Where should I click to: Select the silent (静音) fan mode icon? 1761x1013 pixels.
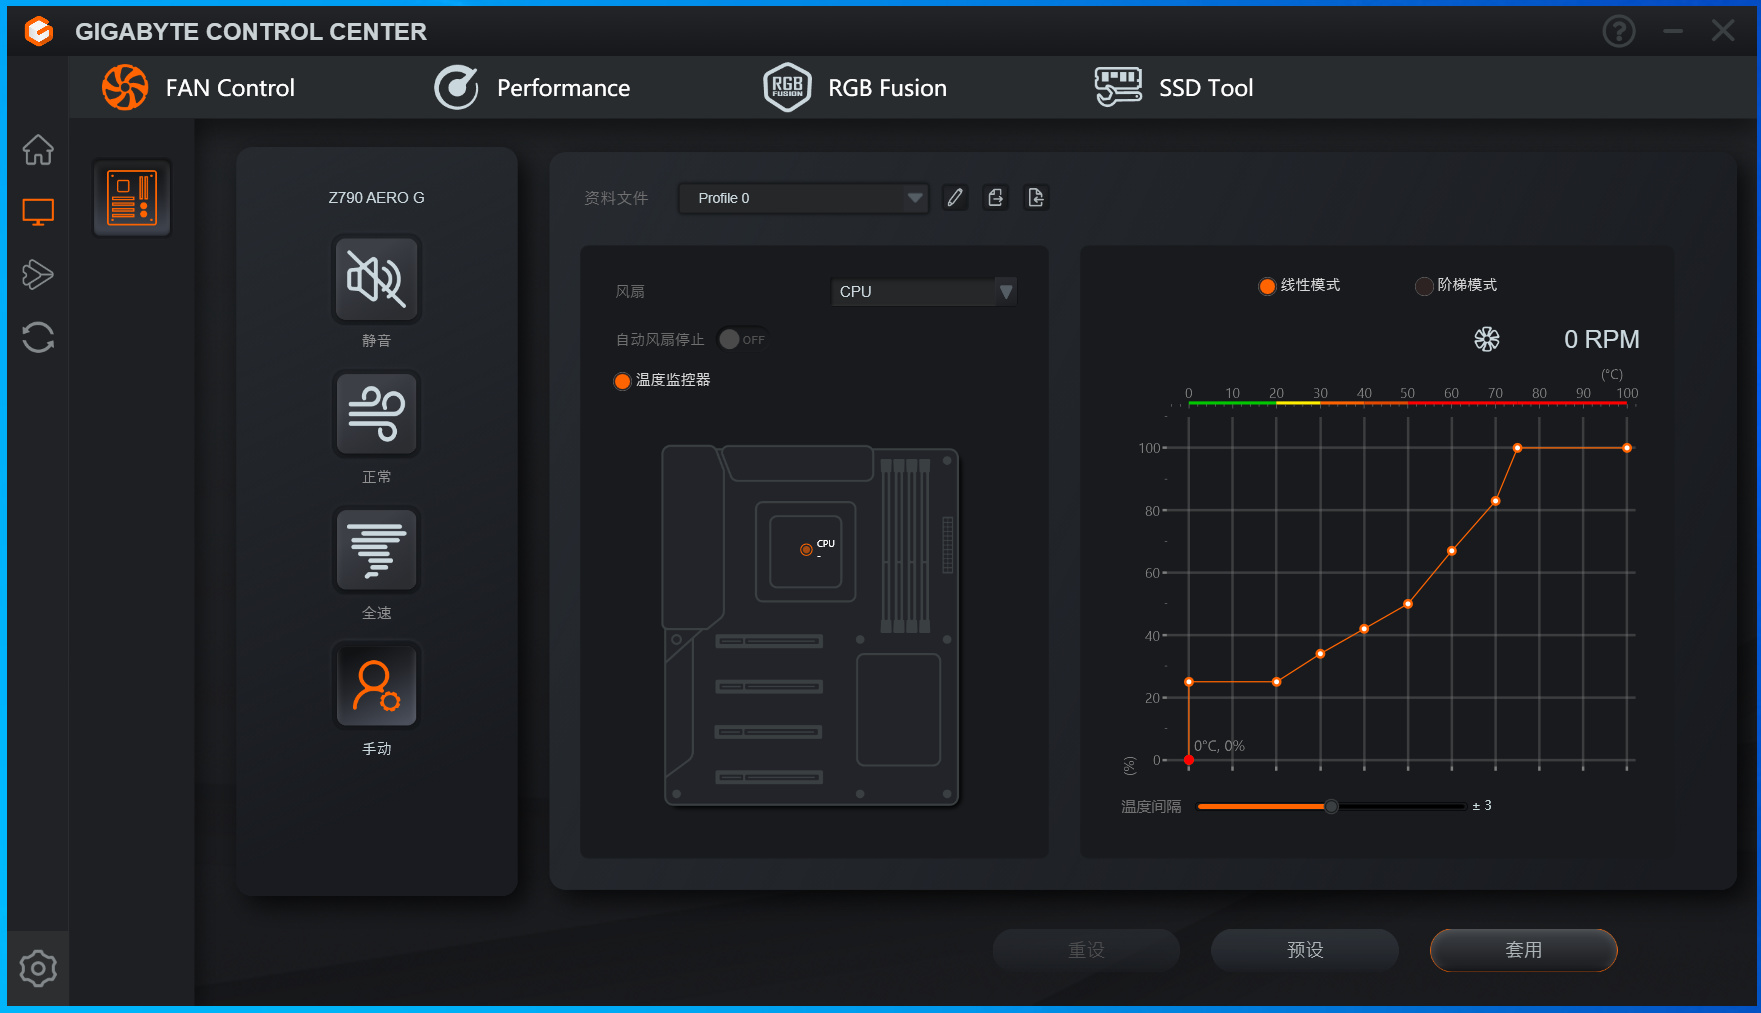376,279
